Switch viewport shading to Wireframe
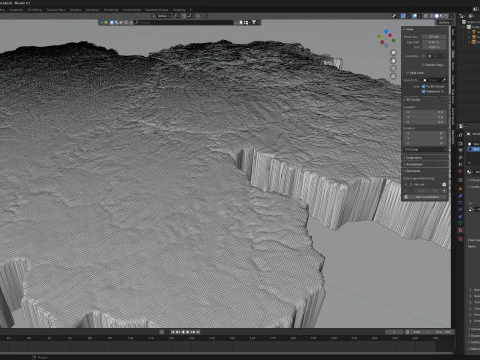 432,16
